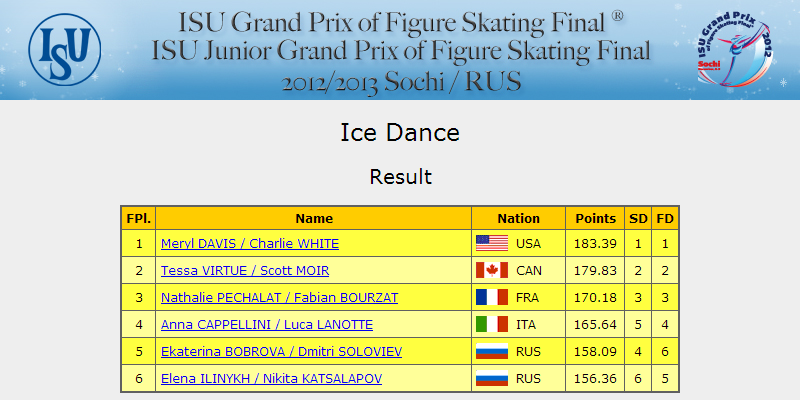Click the French flag icon

click(492, 297)
